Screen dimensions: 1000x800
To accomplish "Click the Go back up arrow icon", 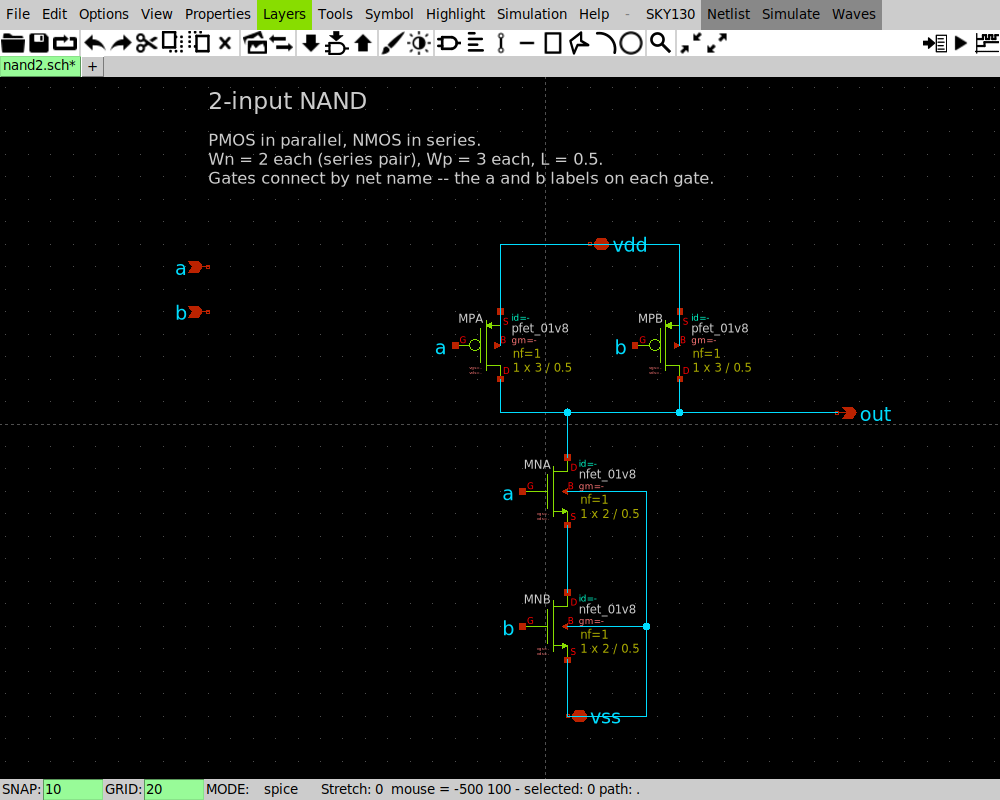I will 364,43.
